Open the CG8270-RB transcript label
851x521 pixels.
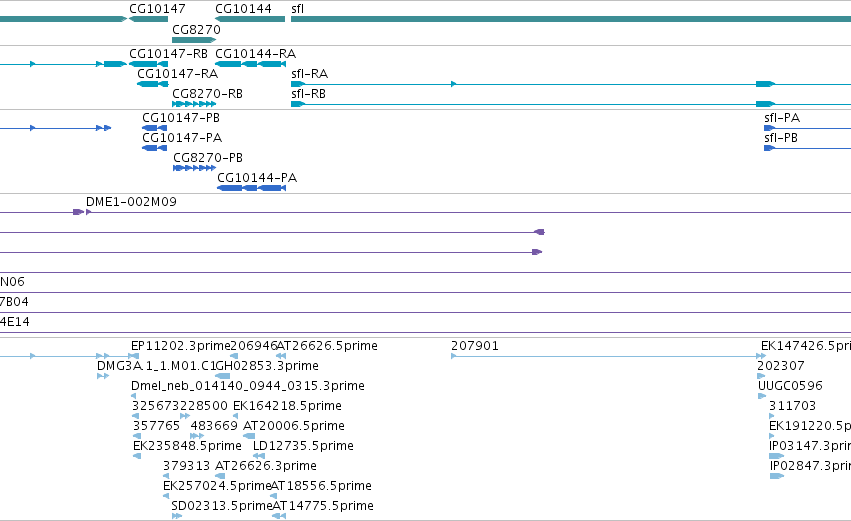point(207,94)
